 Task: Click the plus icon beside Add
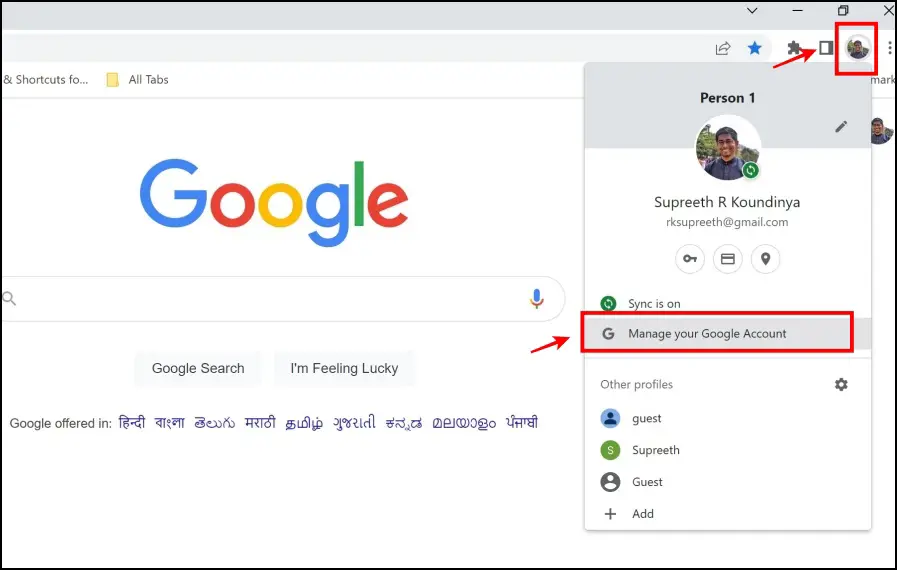click(x=610, y=513)
